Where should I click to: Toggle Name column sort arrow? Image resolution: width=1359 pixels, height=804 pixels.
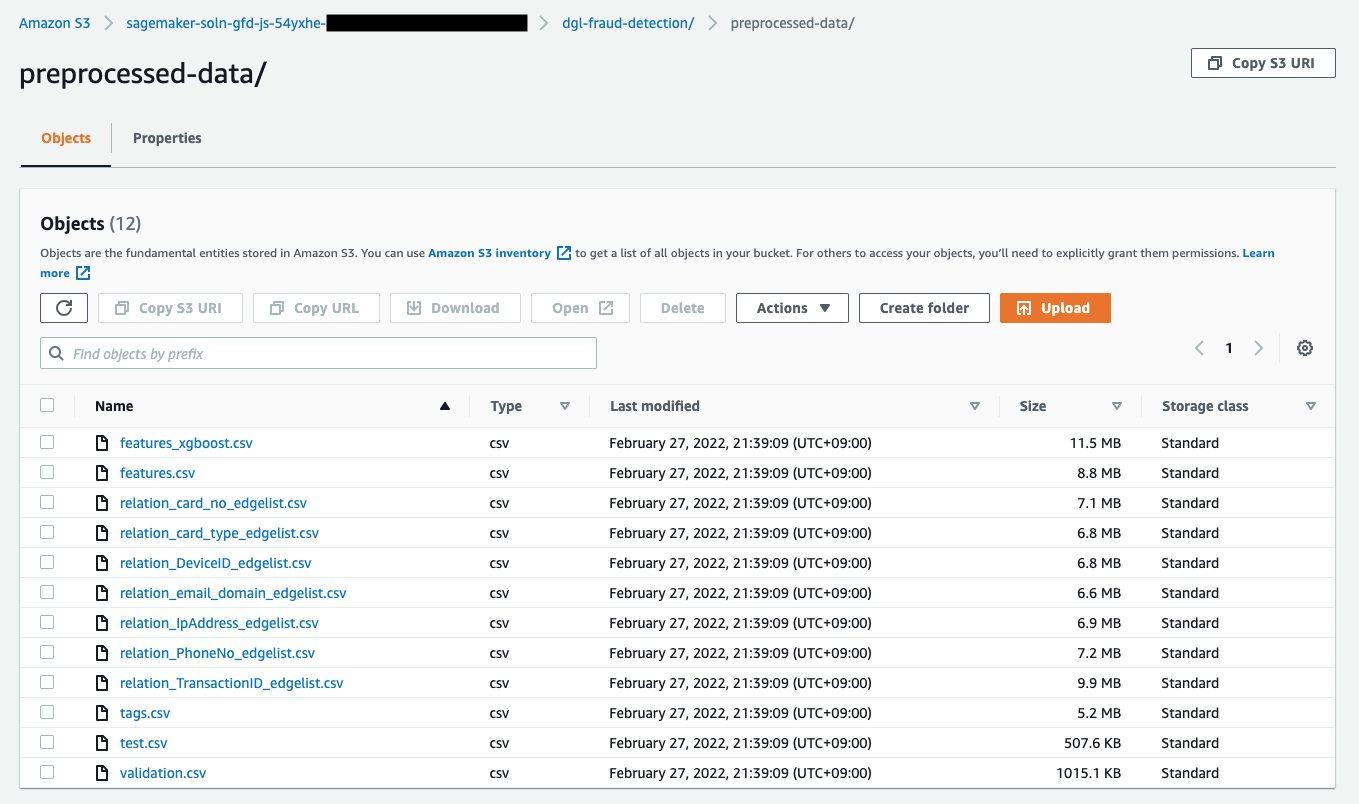tap(445, 406)
